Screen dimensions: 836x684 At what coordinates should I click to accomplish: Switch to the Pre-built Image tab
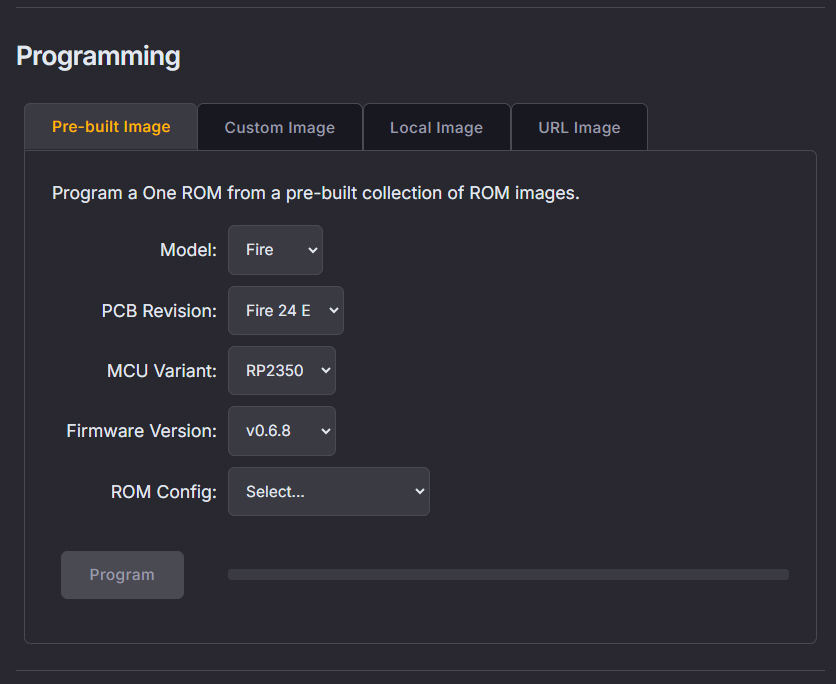pos(111,127)
